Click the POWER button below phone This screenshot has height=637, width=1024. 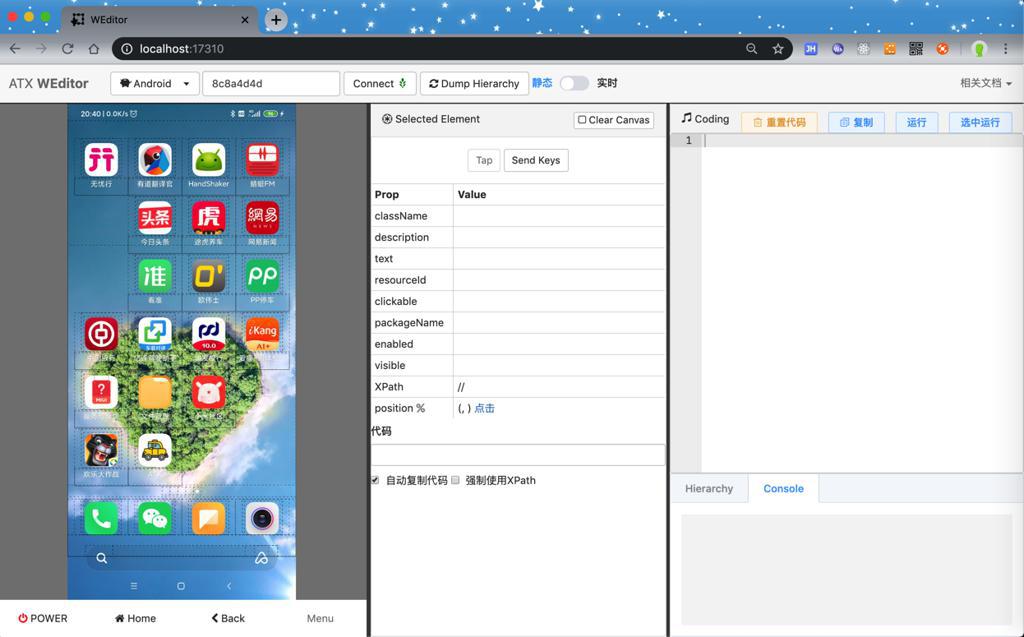(42, 618)
